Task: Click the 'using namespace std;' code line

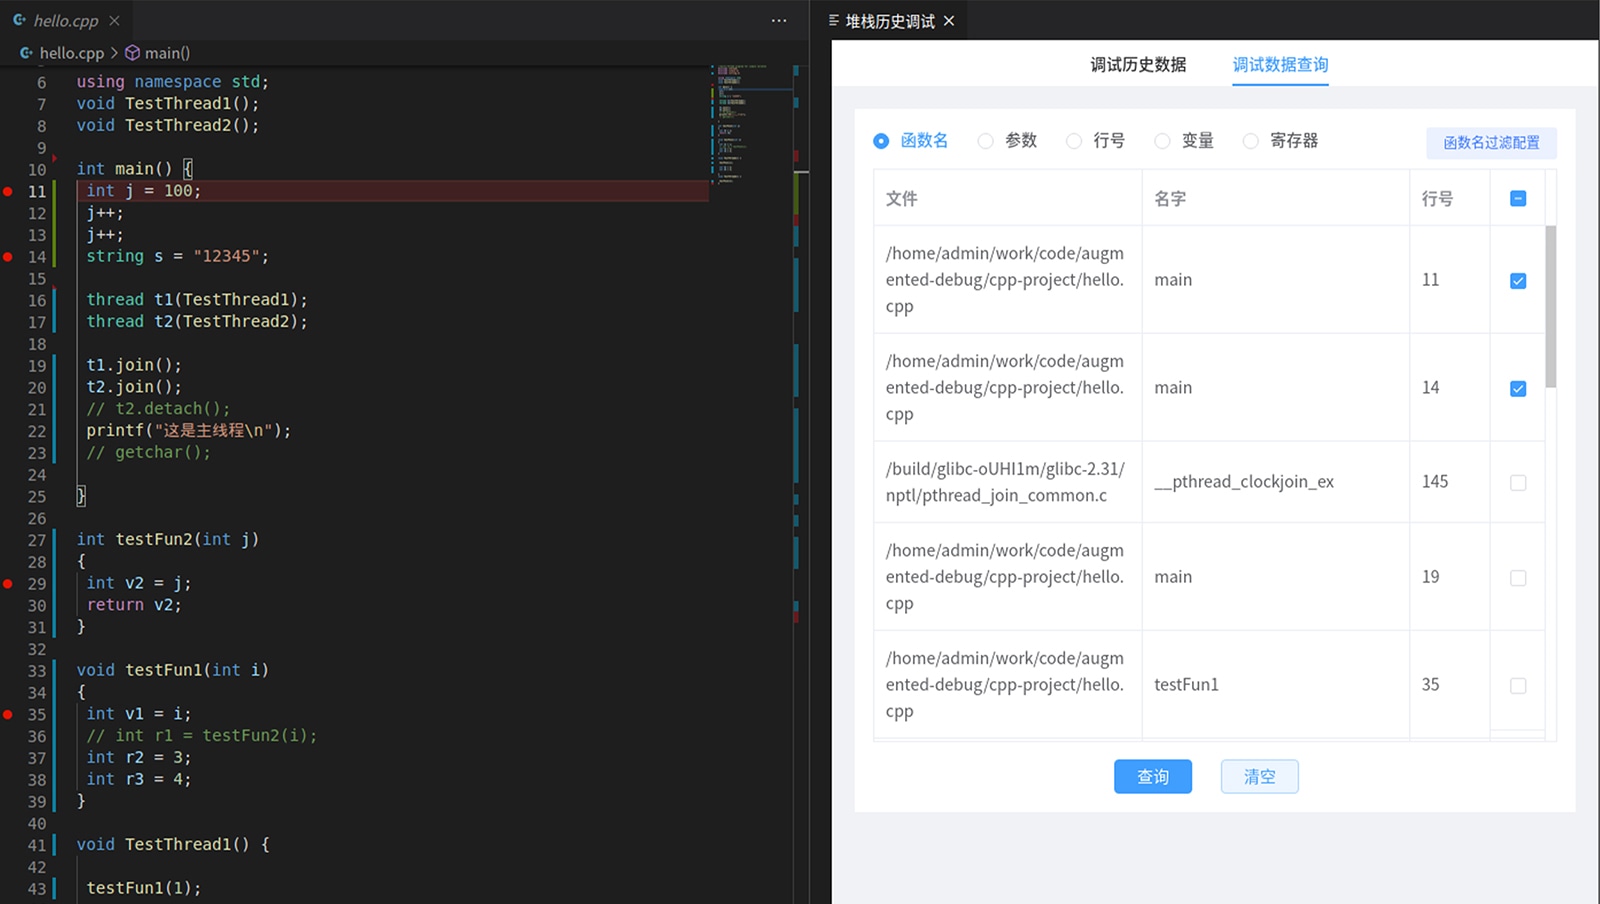Action: [x=173, y=82]
